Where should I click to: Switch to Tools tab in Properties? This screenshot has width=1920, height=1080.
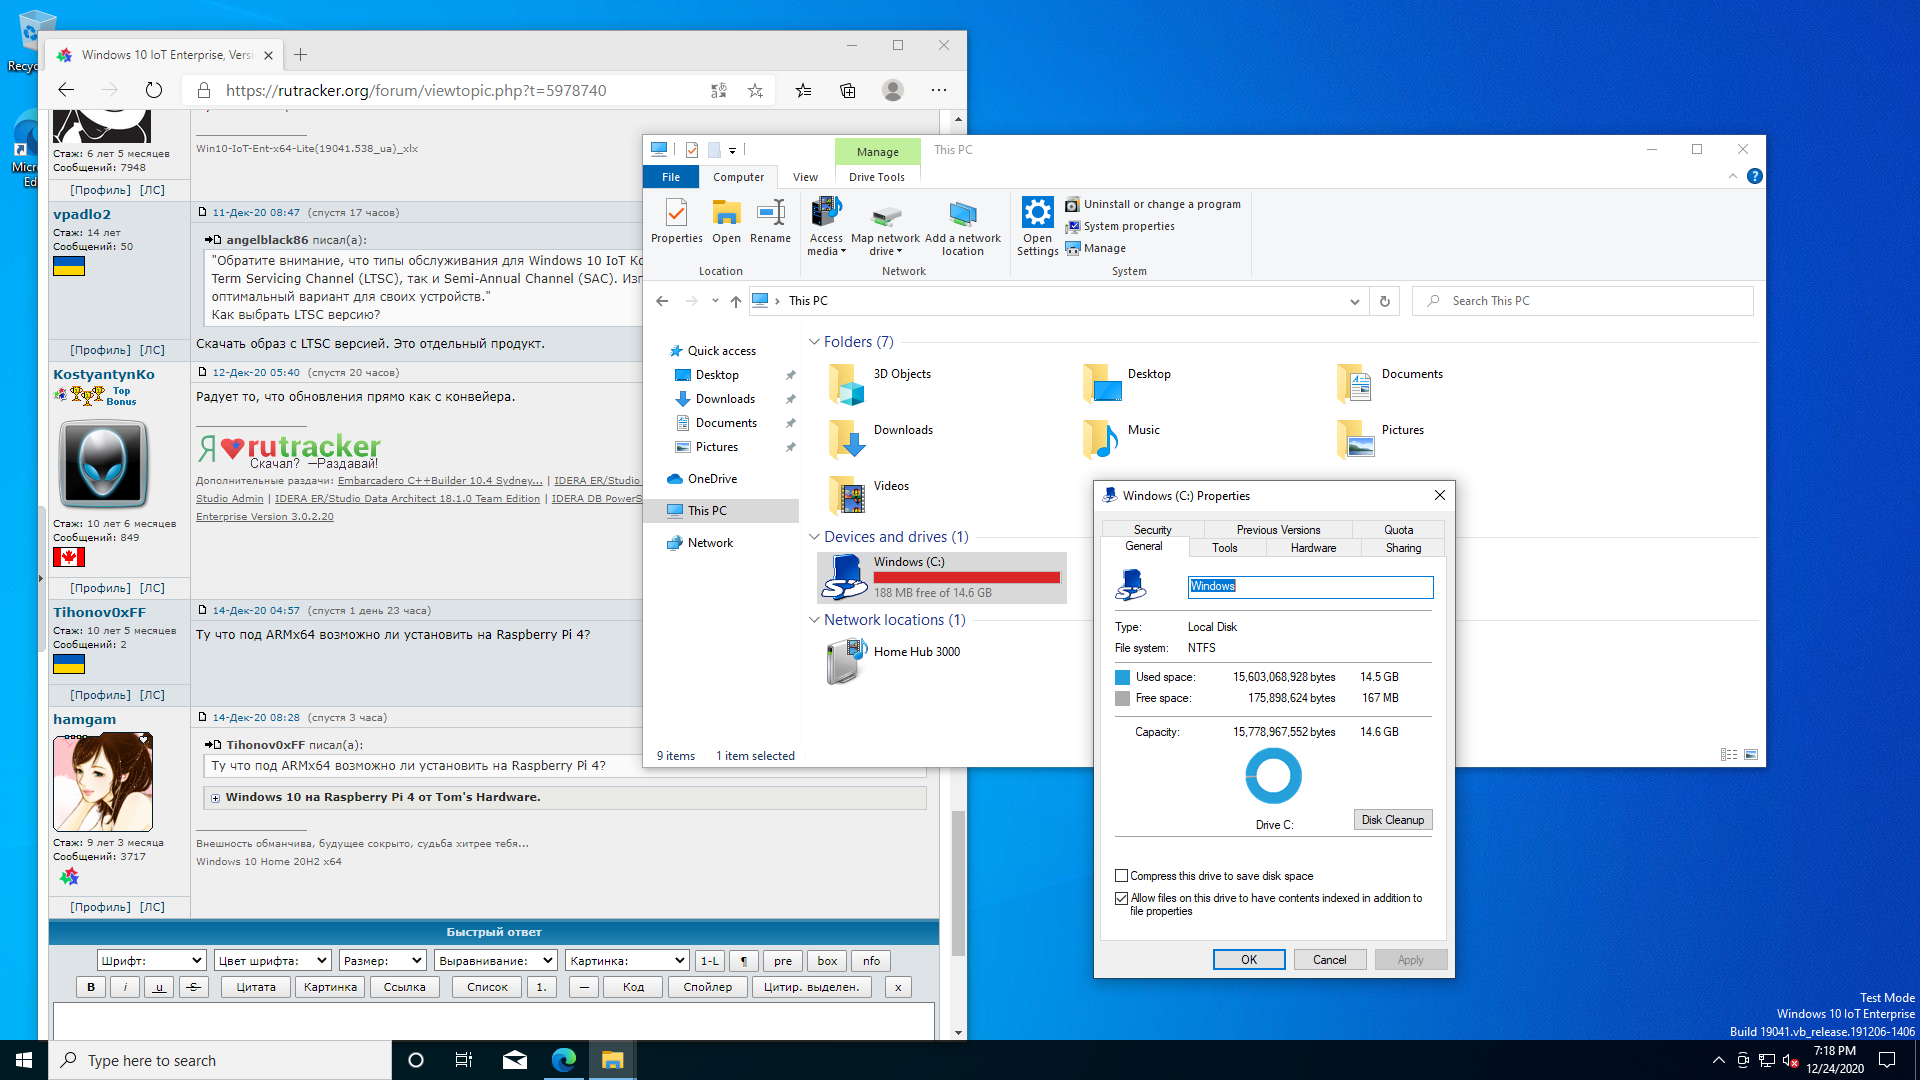tap(1224, 548)
